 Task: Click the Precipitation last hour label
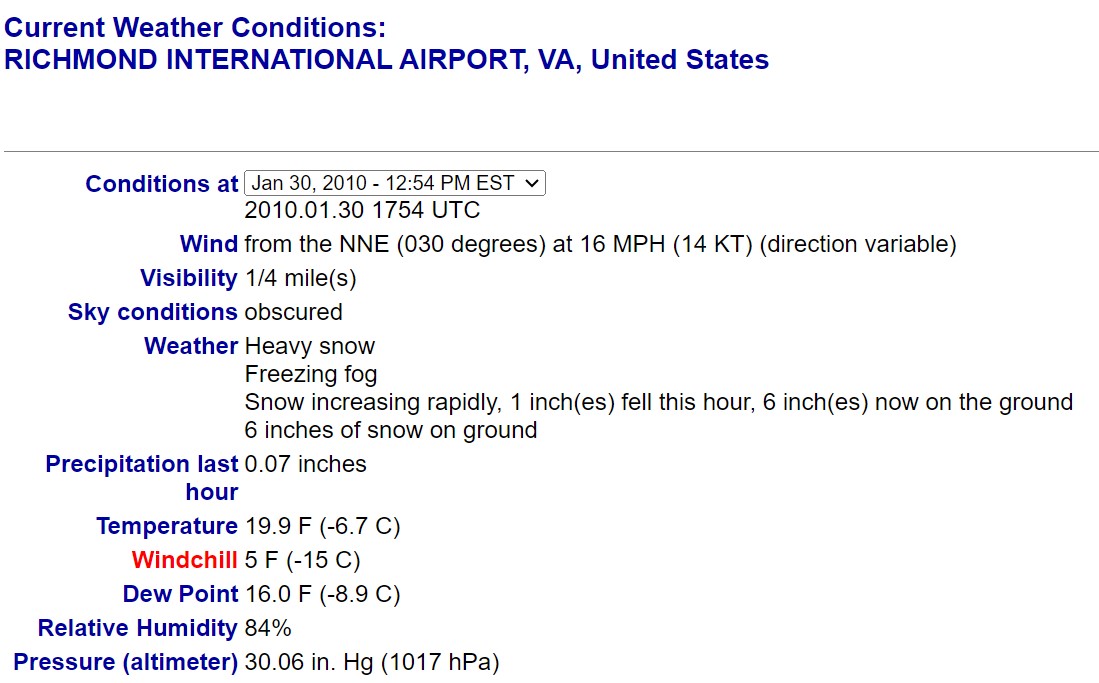pyautogui.click(x=142, y=478)
